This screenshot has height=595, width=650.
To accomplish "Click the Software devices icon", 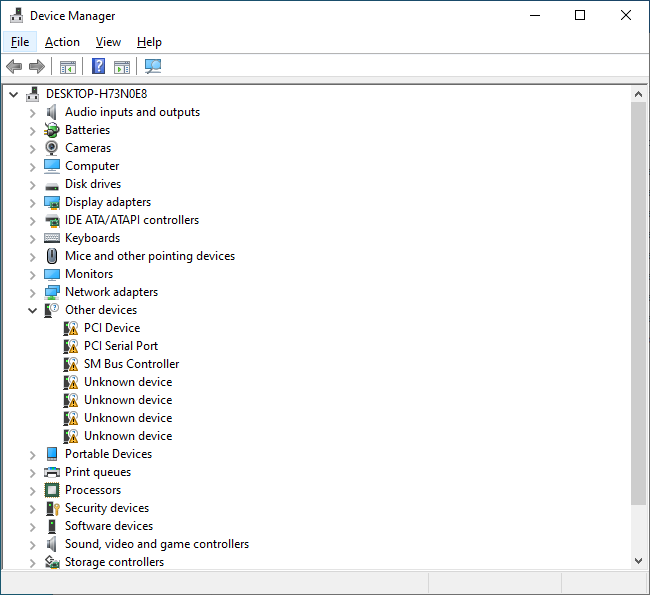I will coord(52,526).
